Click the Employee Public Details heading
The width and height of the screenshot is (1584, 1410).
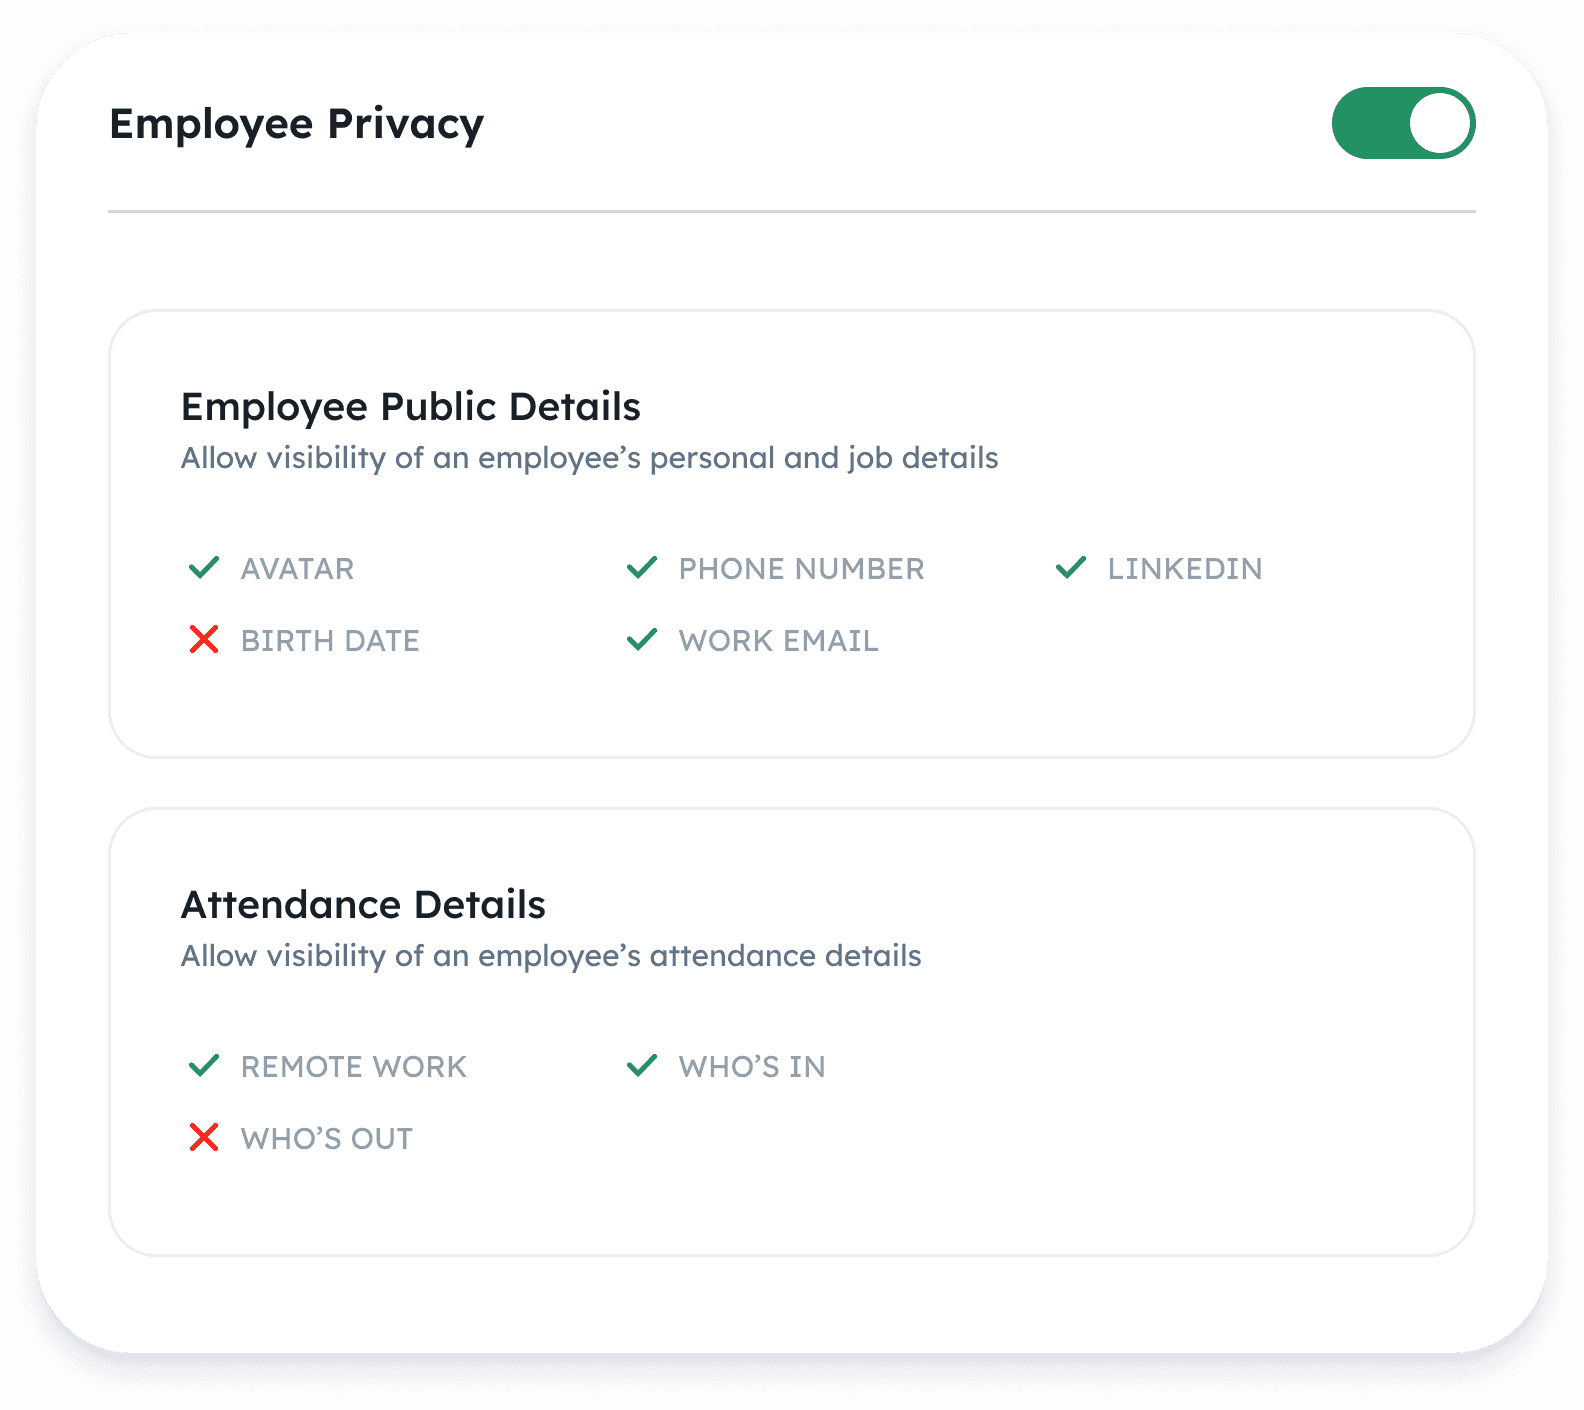(411, 407)
